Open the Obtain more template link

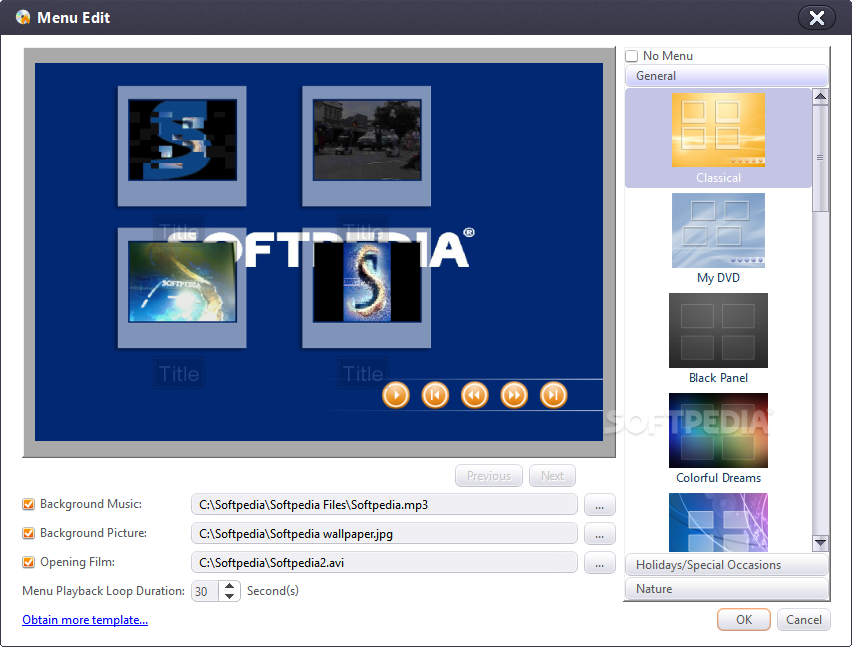(x=85, y=620)
